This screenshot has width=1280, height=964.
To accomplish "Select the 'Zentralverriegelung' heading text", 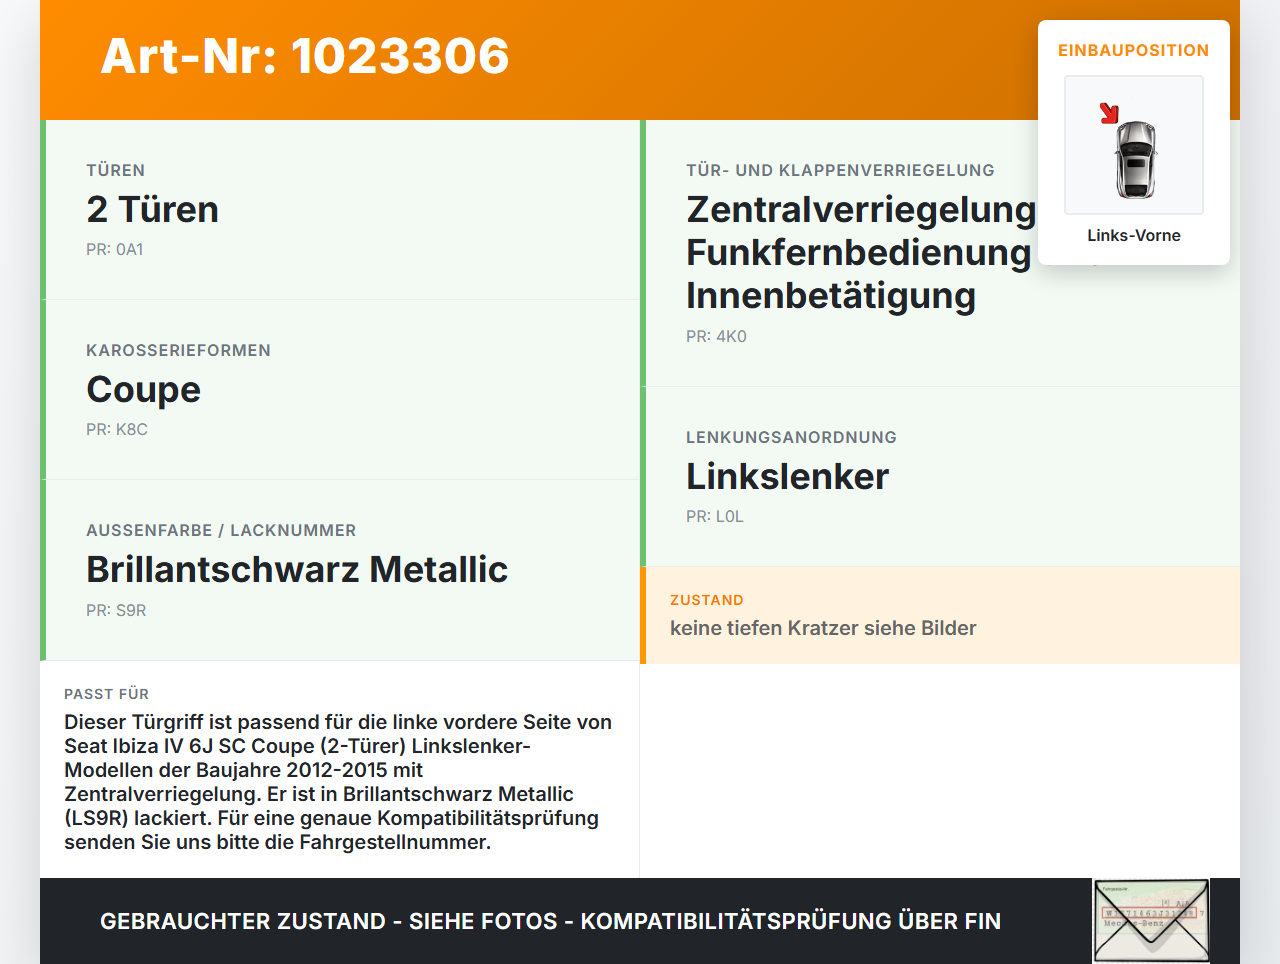I will [x=861, y=209].
